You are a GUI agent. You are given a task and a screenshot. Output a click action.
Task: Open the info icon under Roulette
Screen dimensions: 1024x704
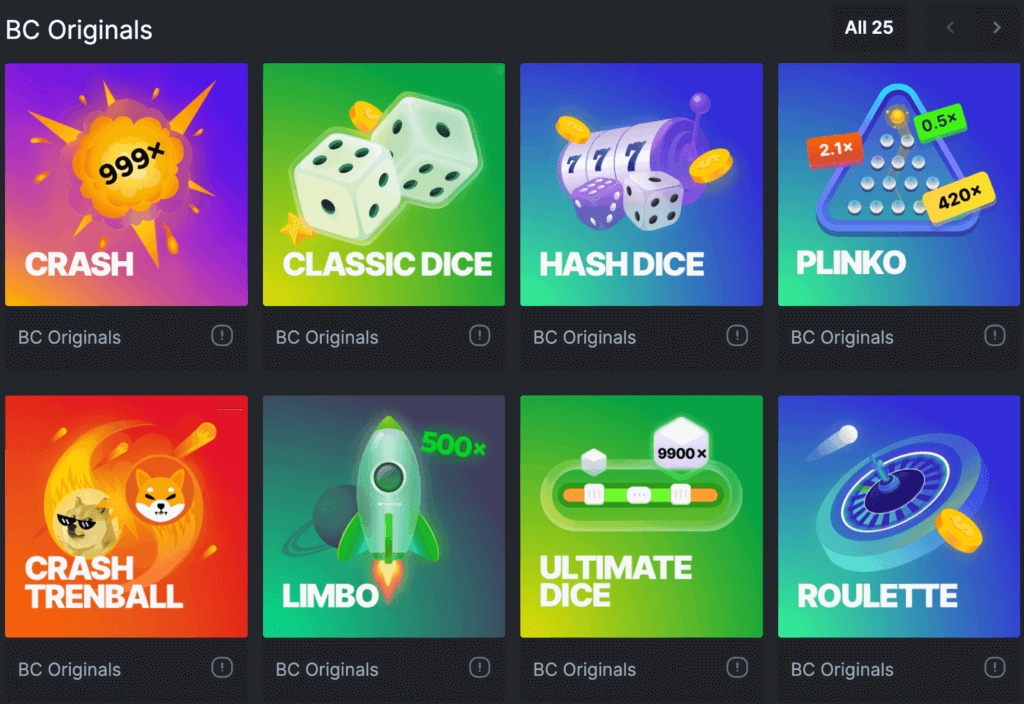(995, 667)
